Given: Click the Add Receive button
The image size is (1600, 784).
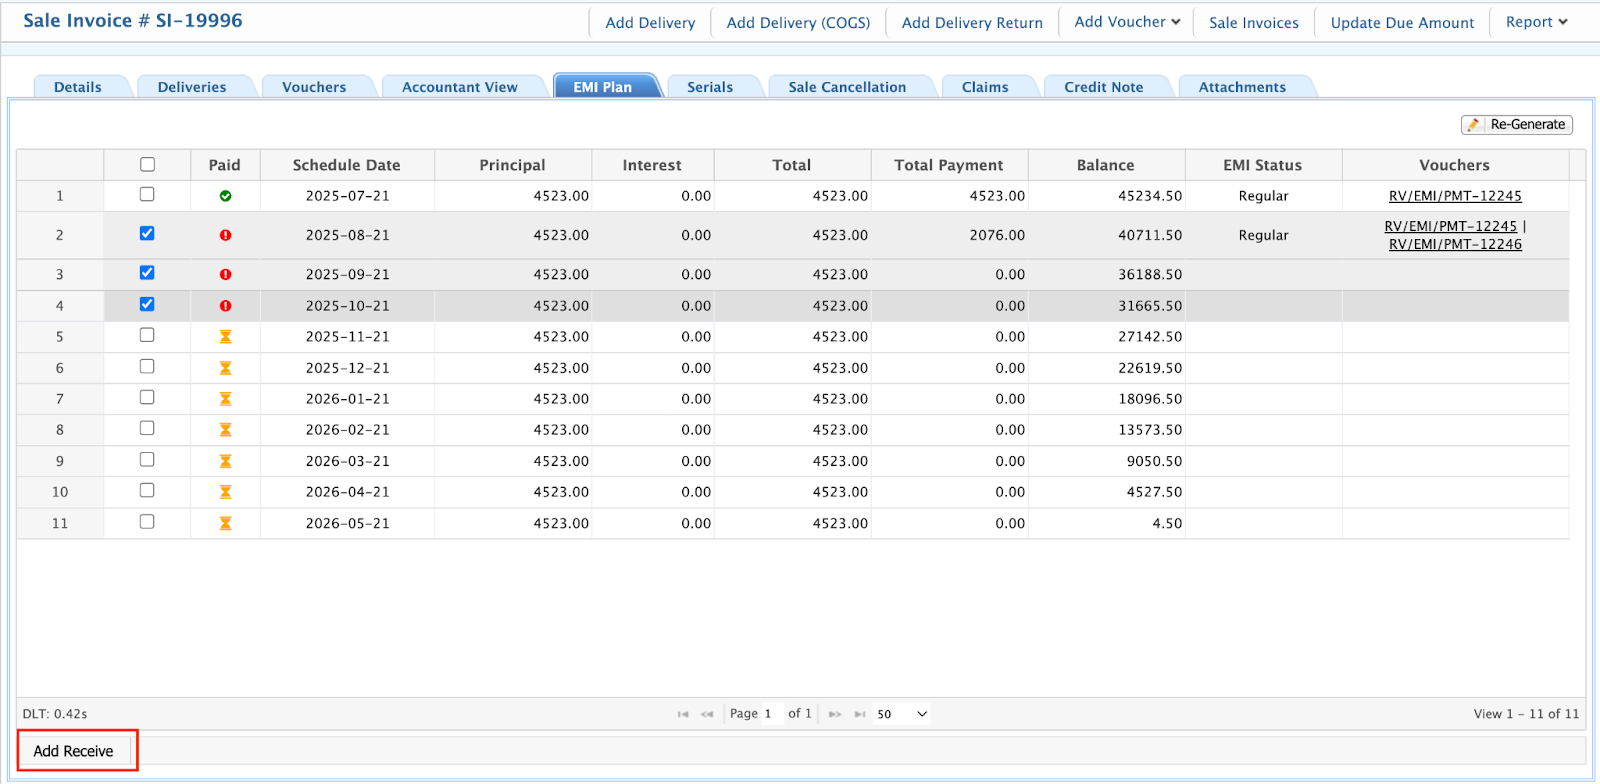Looking at the screenshot, I should point(74,751).
